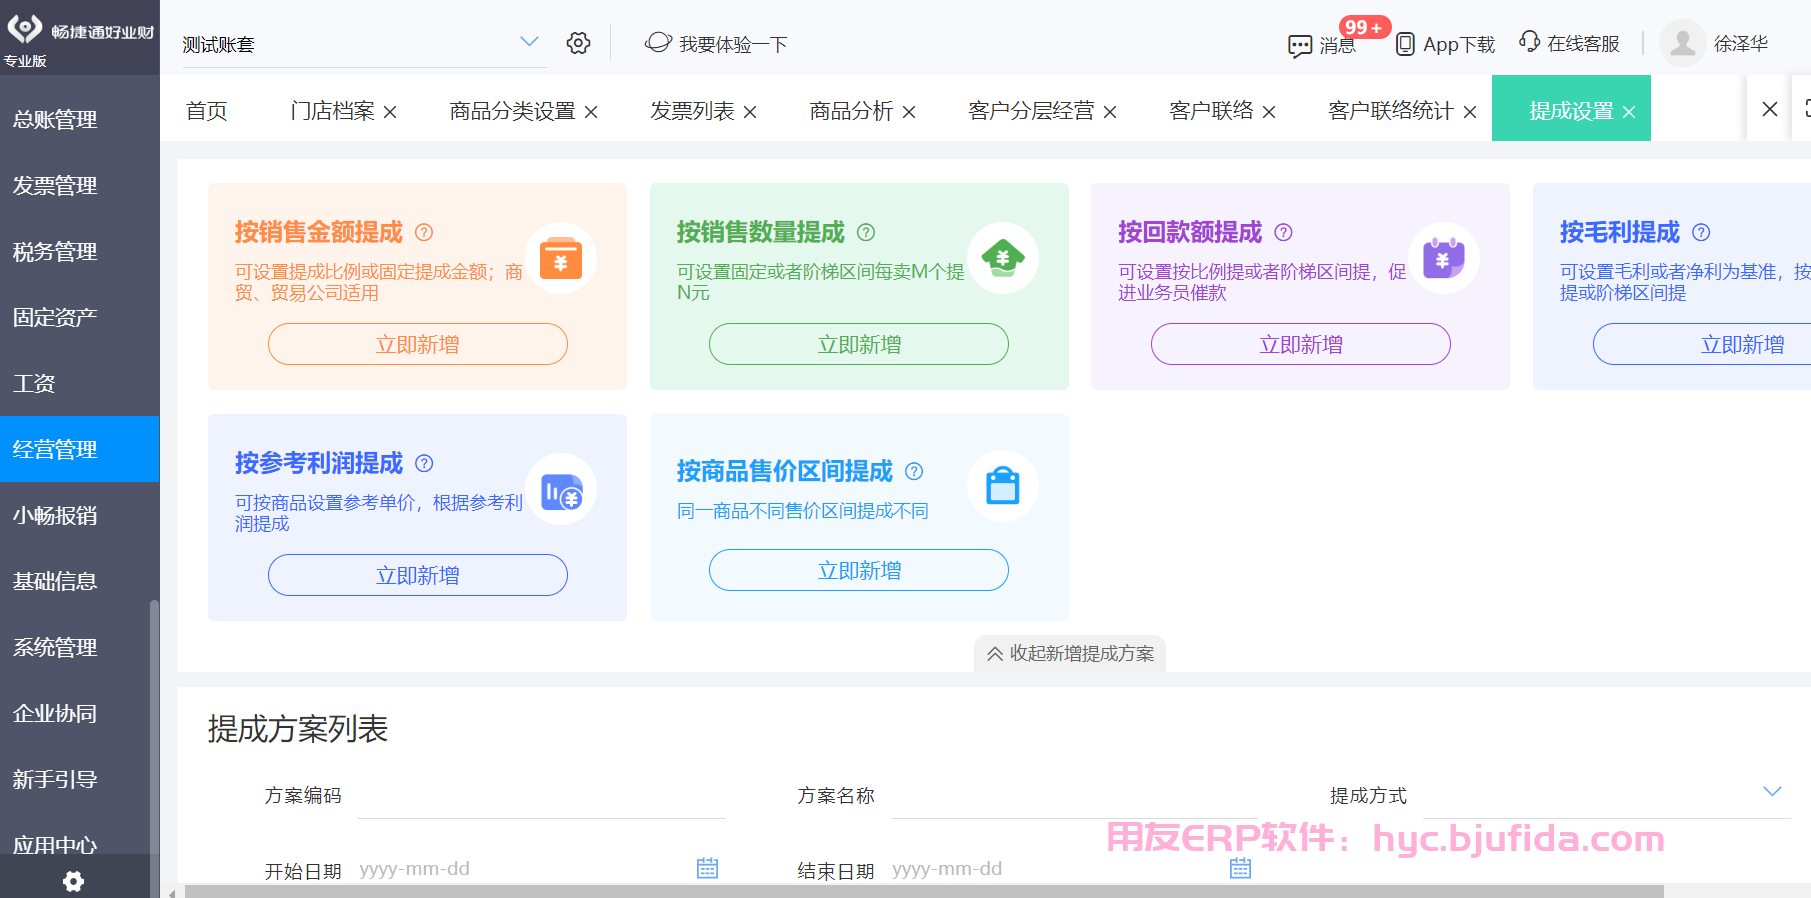Viewport: 1811px width, 898px height.
Task: Click the help icon beside 按回款额提成
Action: coord(1284,232)
